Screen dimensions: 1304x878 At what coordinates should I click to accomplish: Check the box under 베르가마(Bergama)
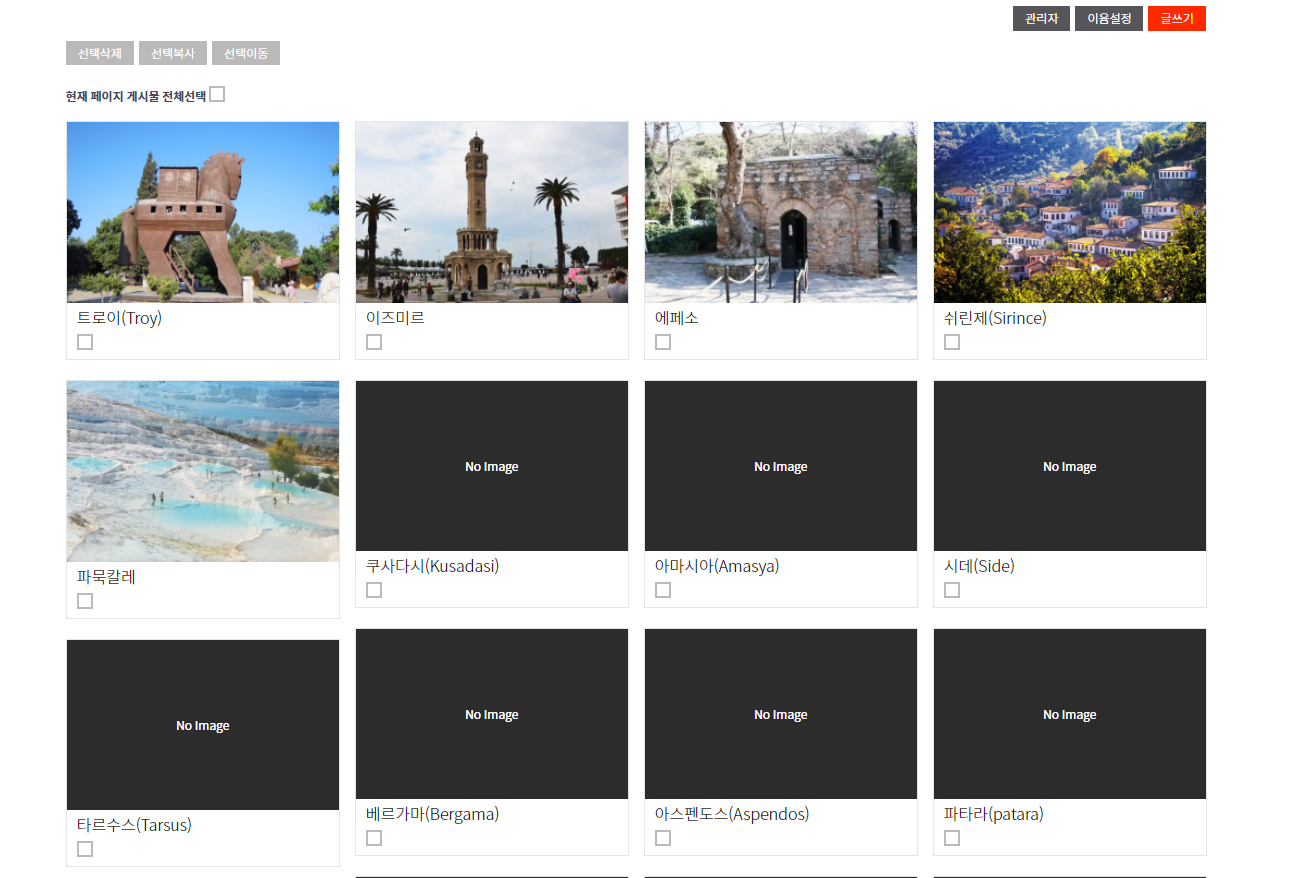point(374,838)
